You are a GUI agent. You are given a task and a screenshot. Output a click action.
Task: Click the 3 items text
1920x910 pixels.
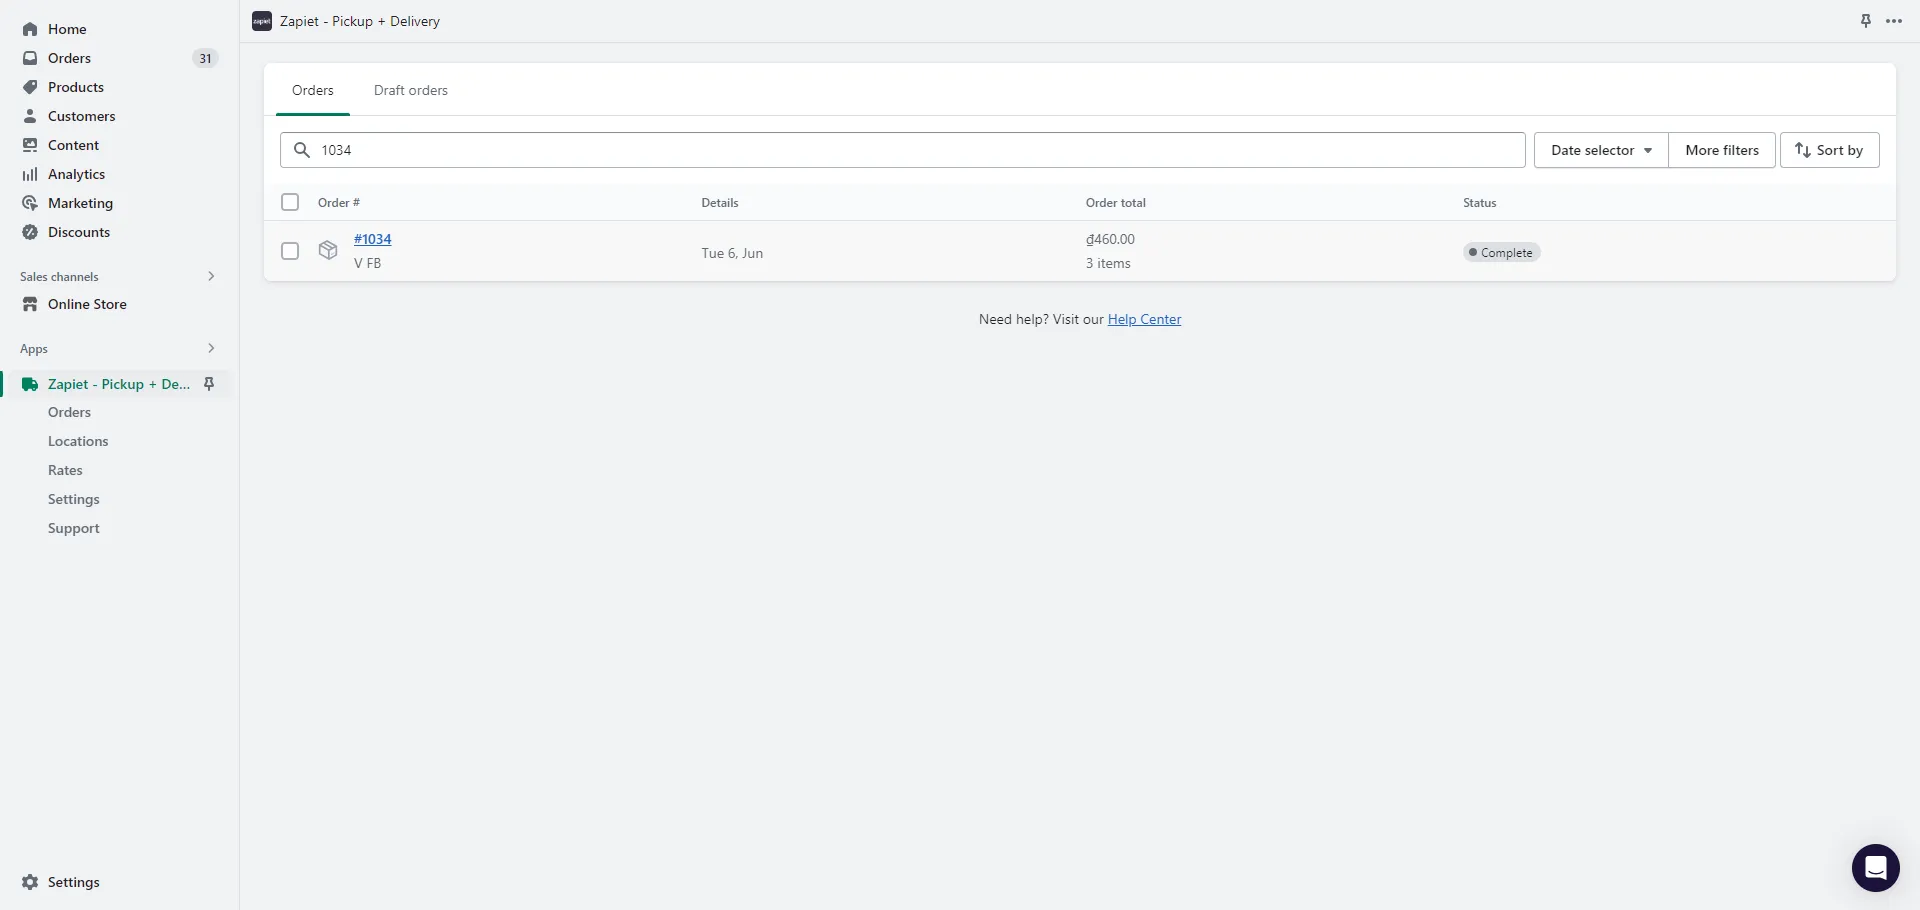click(1108, 263)
